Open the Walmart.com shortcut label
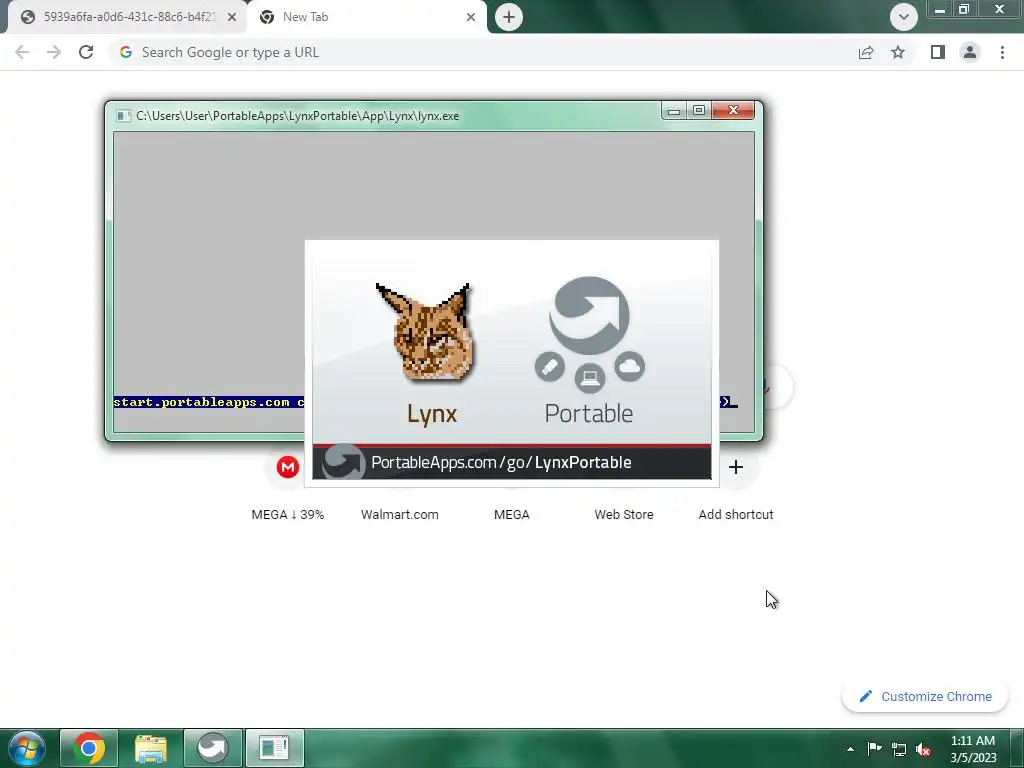 [x=400, y=515]
